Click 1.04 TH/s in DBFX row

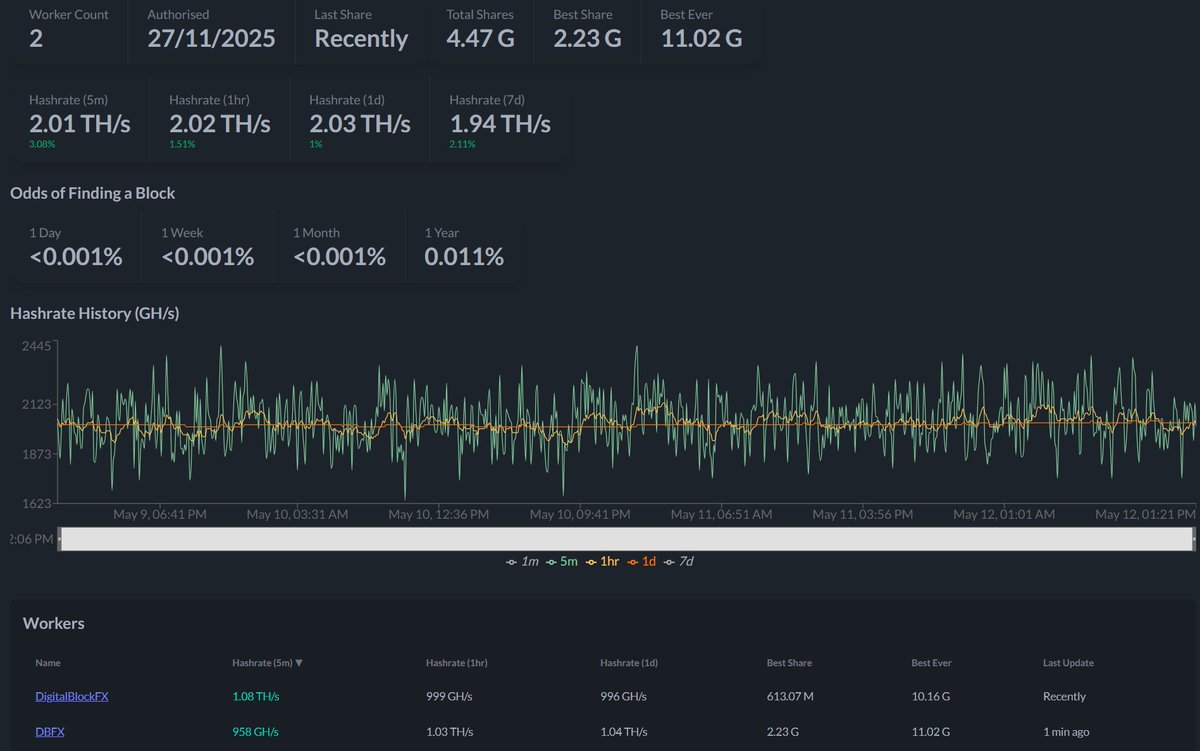pyautogui.click(x=625, y=731)
